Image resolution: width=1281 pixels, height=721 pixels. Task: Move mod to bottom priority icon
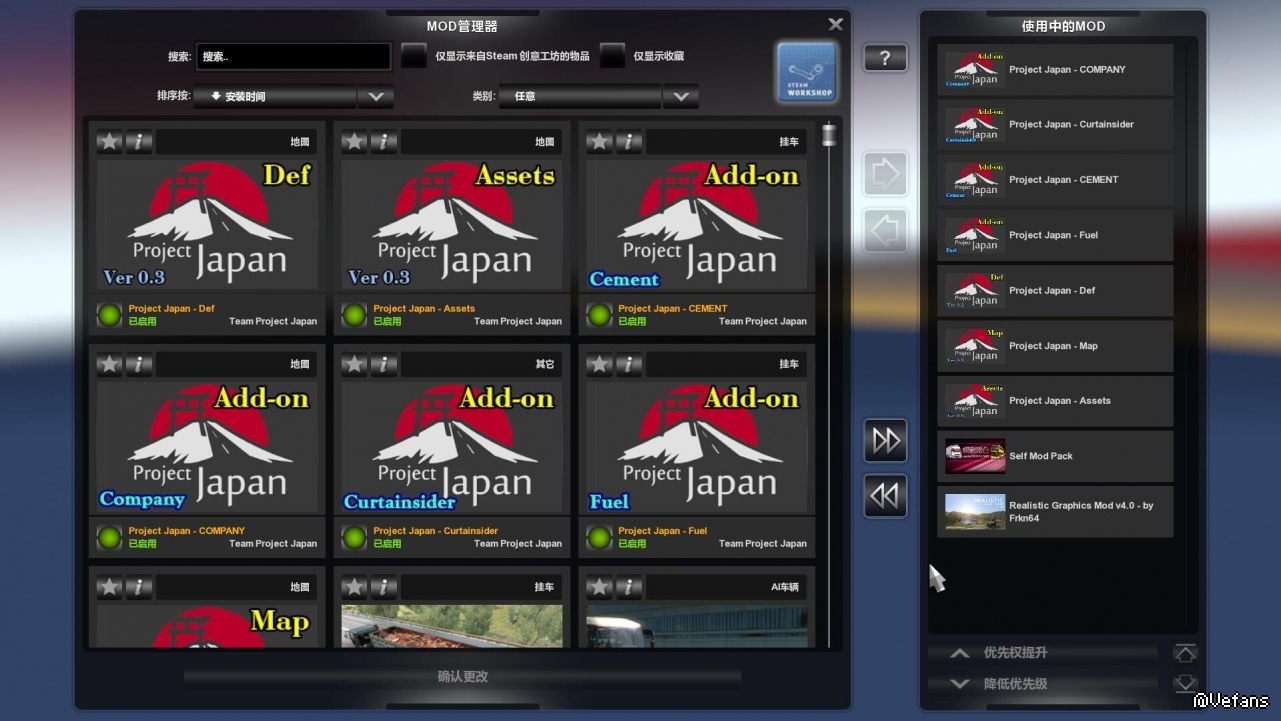point(1185,685)
